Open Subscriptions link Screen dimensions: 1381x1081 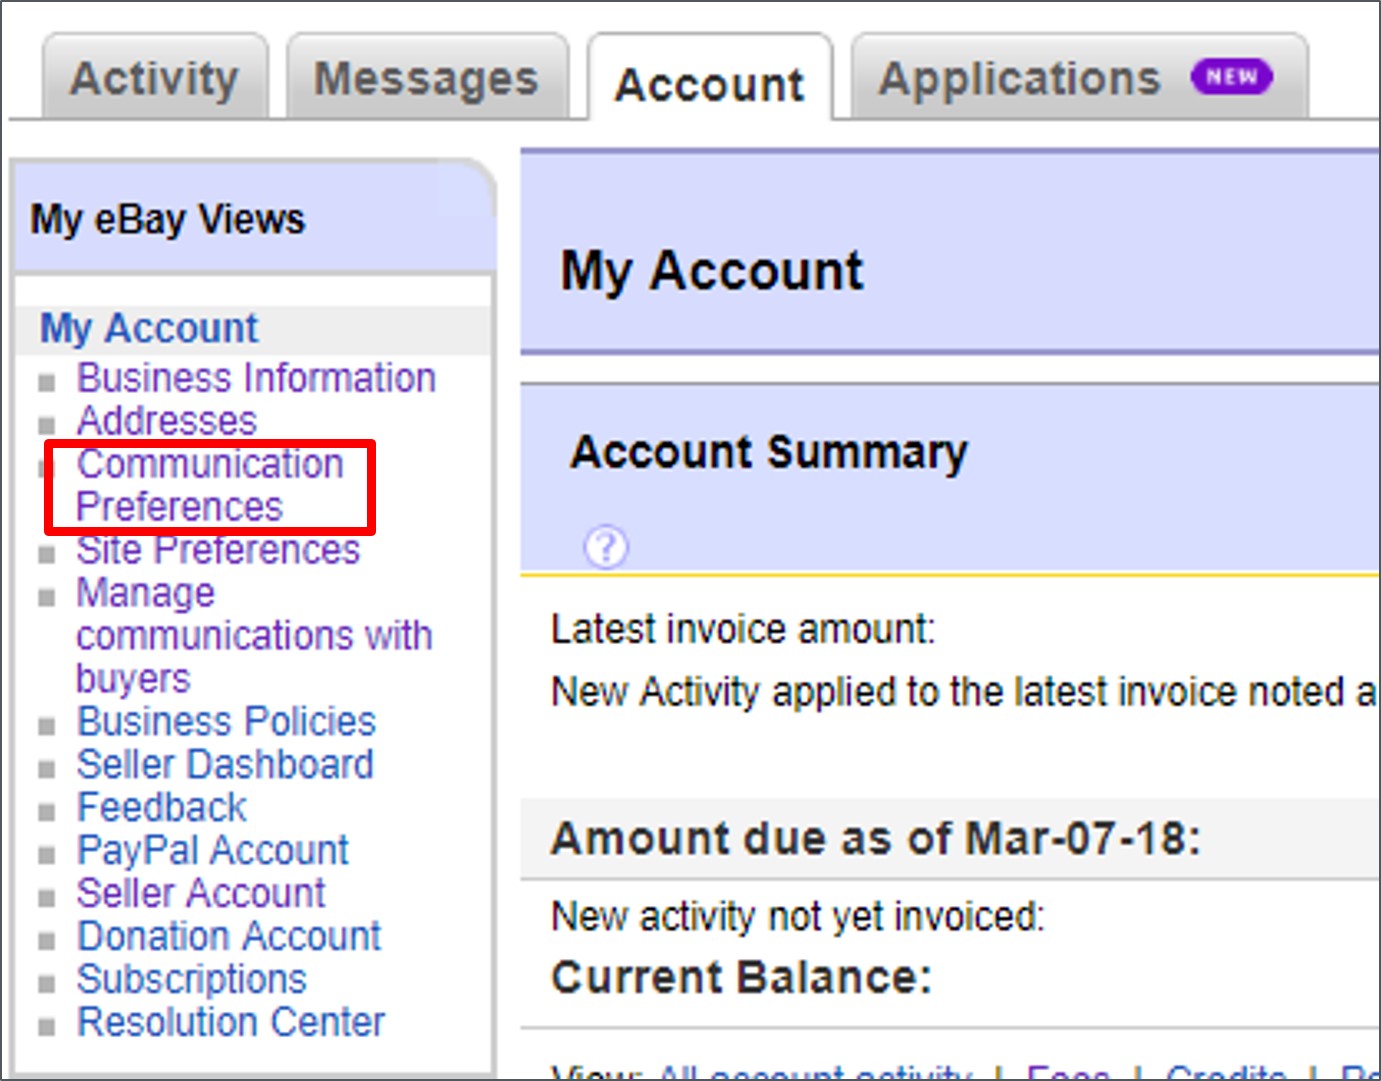click(192, 979)
